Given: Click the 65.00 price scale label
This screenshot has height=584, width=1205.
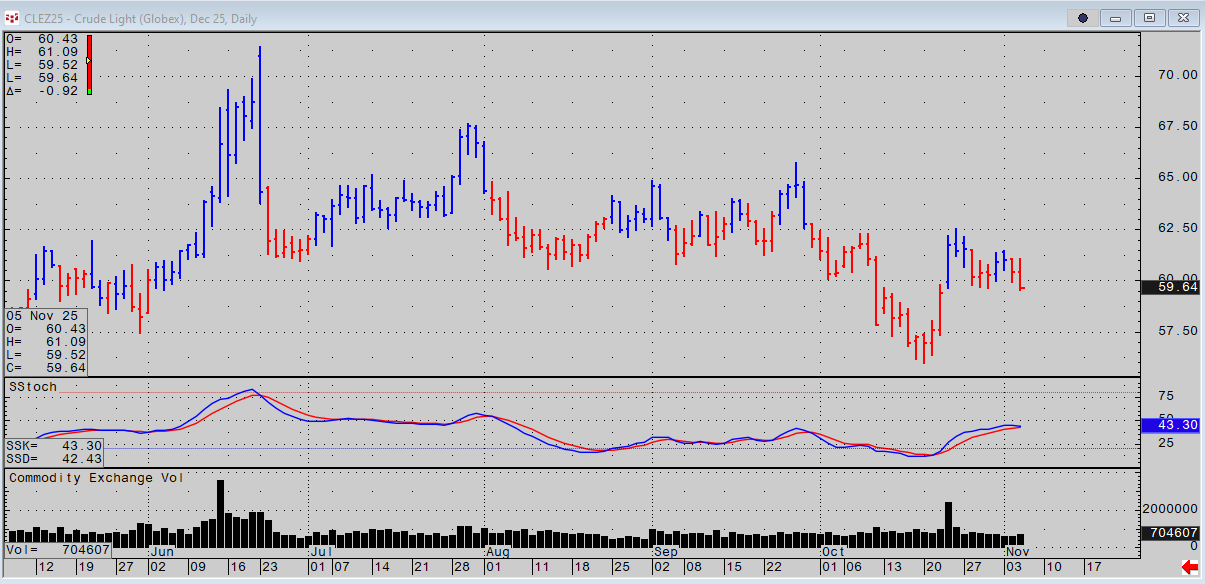Looking at the screenshot, I should (1178, 177).
